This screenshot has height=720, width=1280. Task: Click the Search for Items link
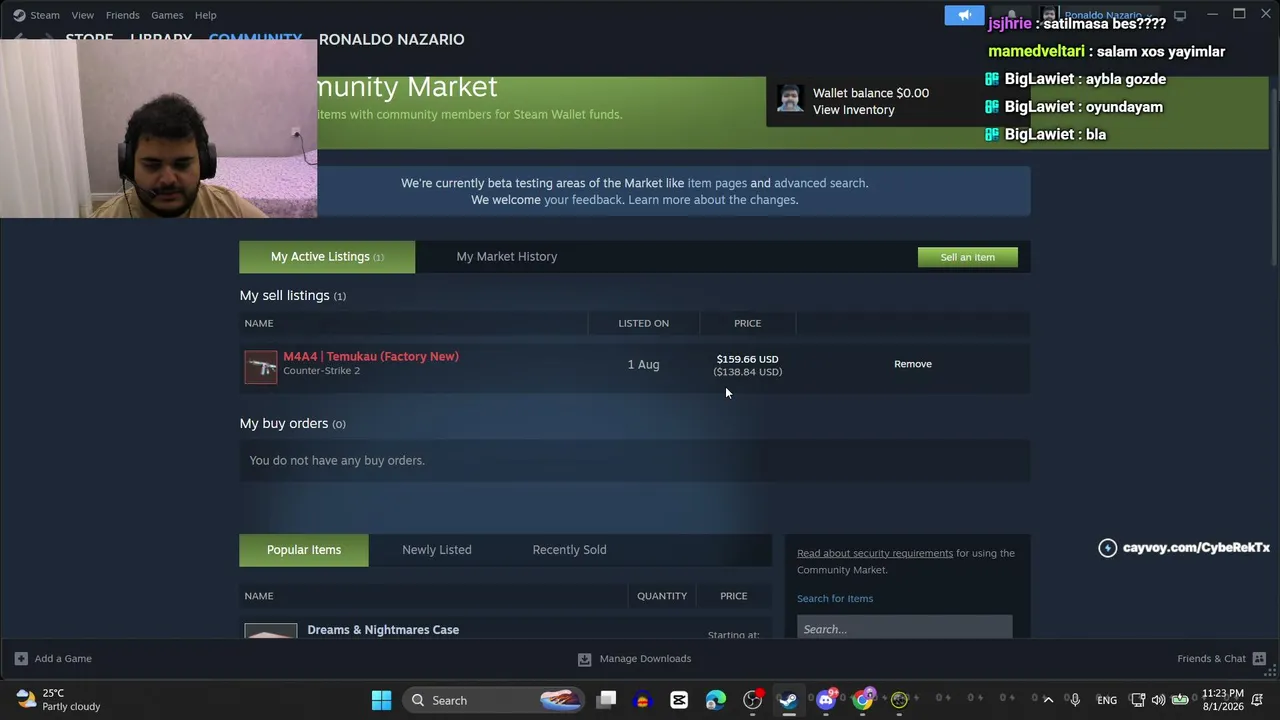coord(835,598)
